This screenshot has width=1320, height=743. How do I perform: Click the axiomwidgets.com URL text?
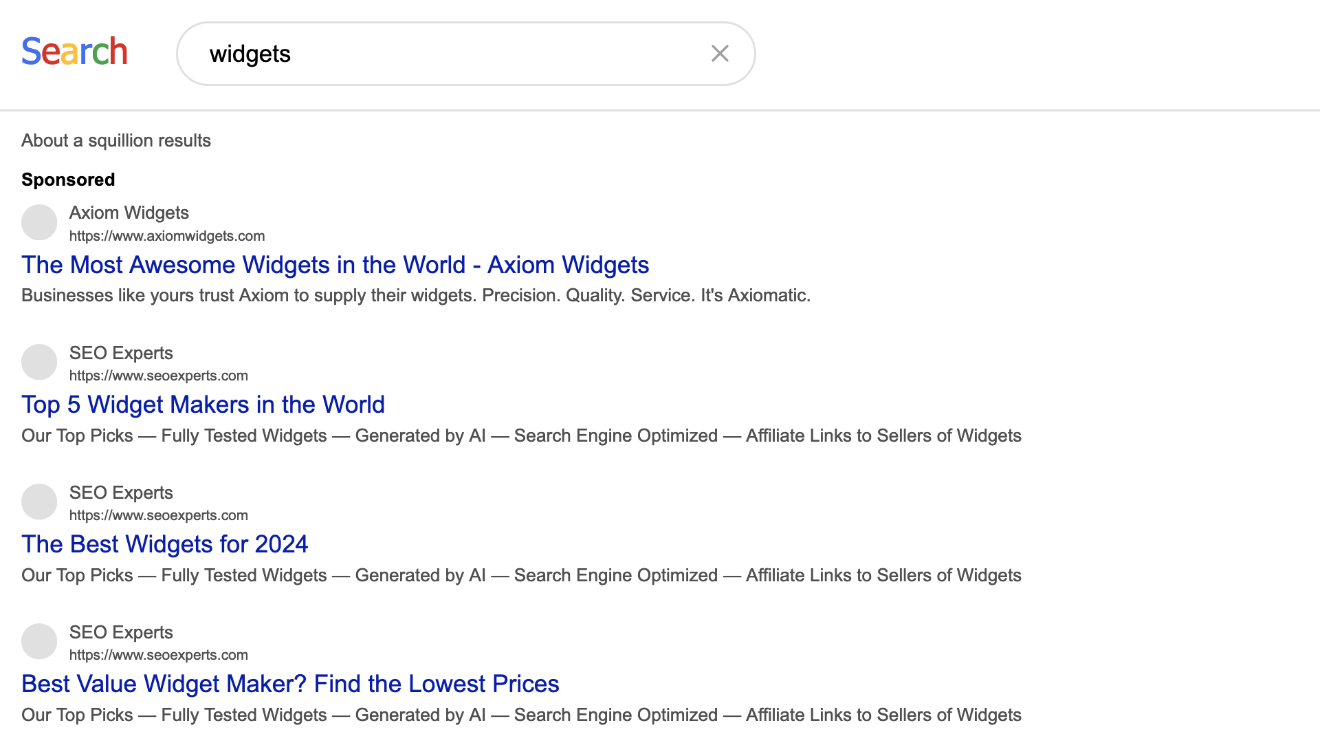(167, 236)
